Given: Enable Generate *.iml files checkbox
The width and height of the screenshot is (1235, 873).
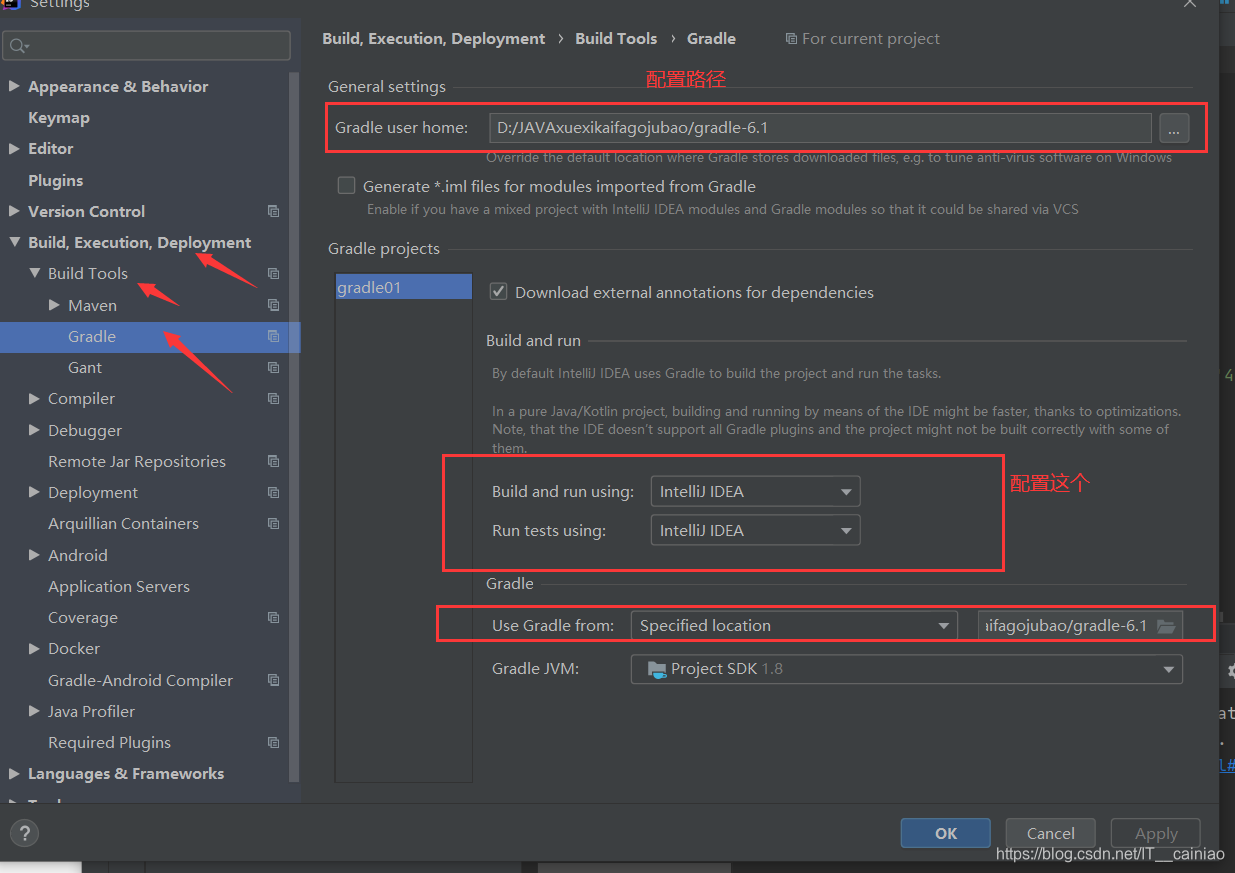Looking at the screenshot, I should (x=346, y=185).
